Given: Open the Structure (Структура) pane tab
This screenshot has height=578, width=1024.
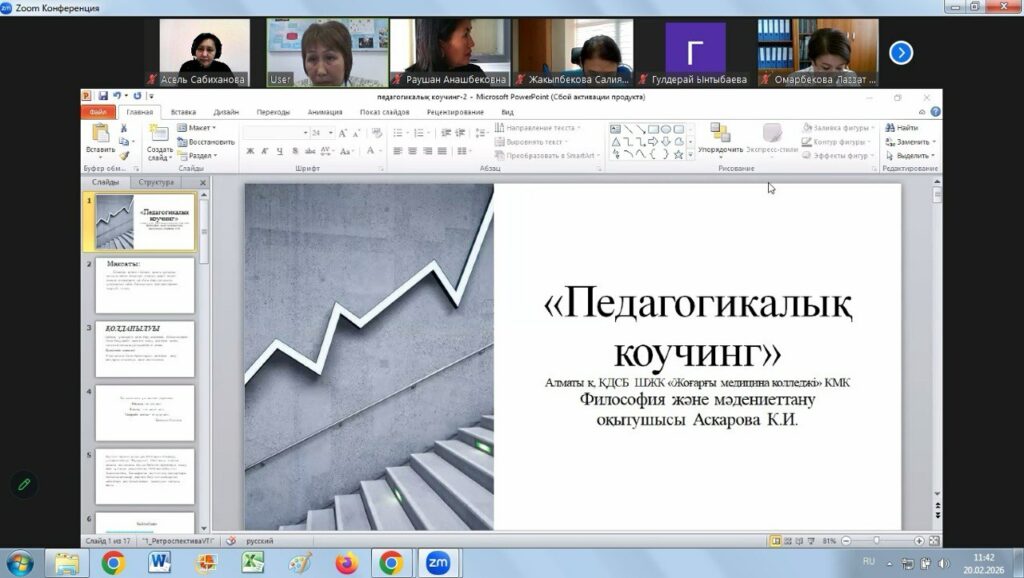Looking at the screenshot, I should (x=157, y=182).
